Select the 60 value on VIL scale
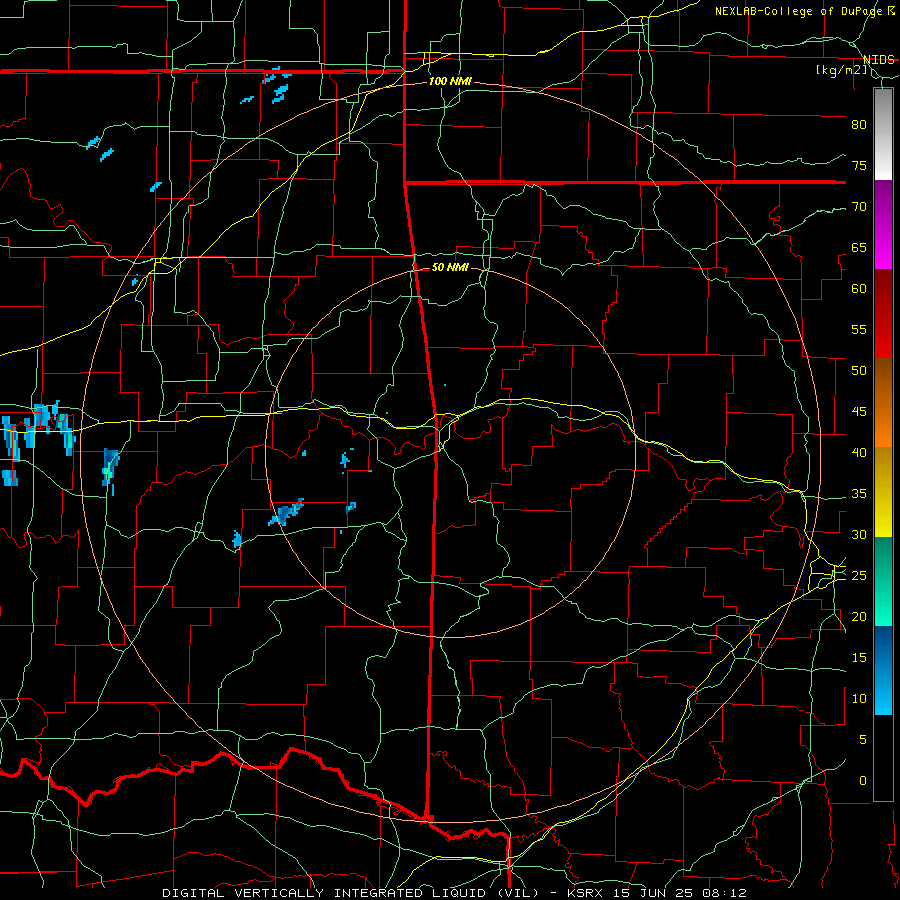The width and height of the screenshot is (900, 900). (x=859, y=289)
